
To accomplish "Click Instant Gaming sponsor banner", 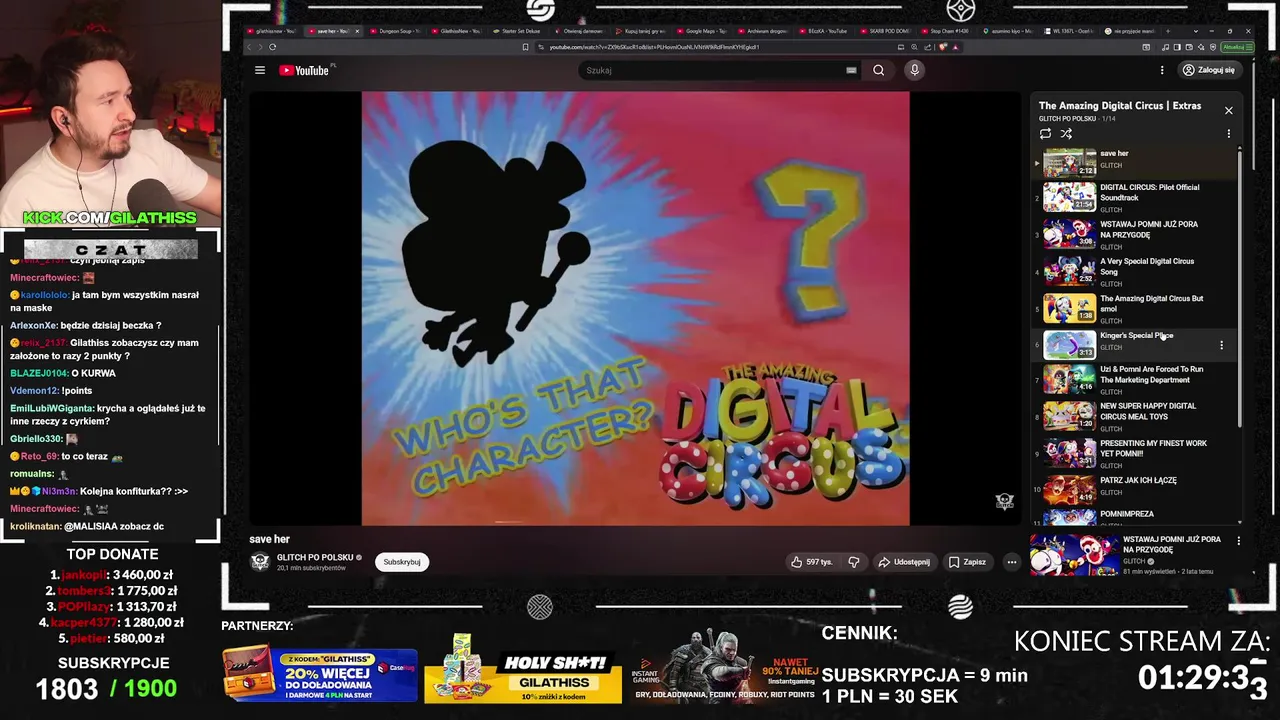I will (725, 666).
